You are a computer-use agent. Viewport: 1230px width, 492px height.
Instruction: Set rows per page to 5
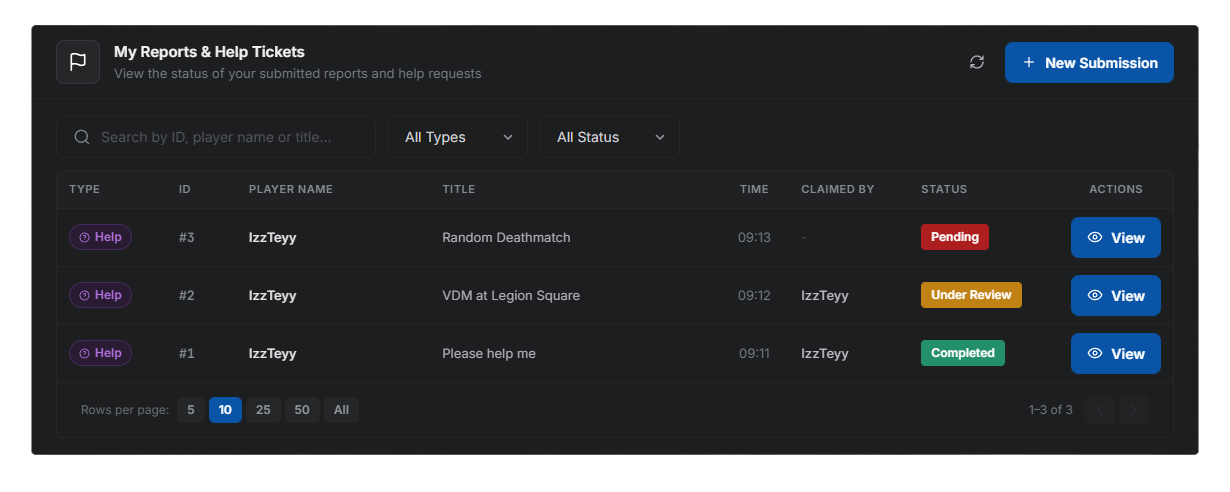(191, 410)
